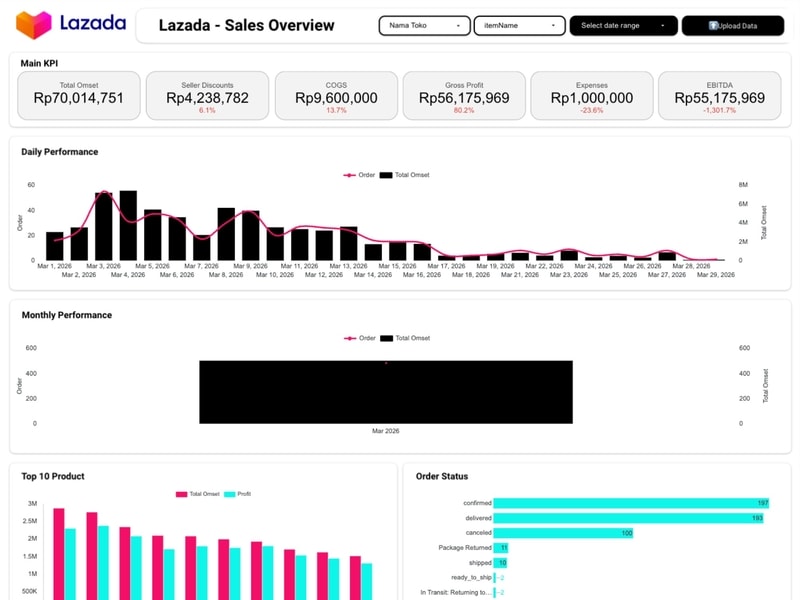Toggle Order series in Daily Performance legend
This screenshot has height=600, width=800.
(x=360, y=175)
